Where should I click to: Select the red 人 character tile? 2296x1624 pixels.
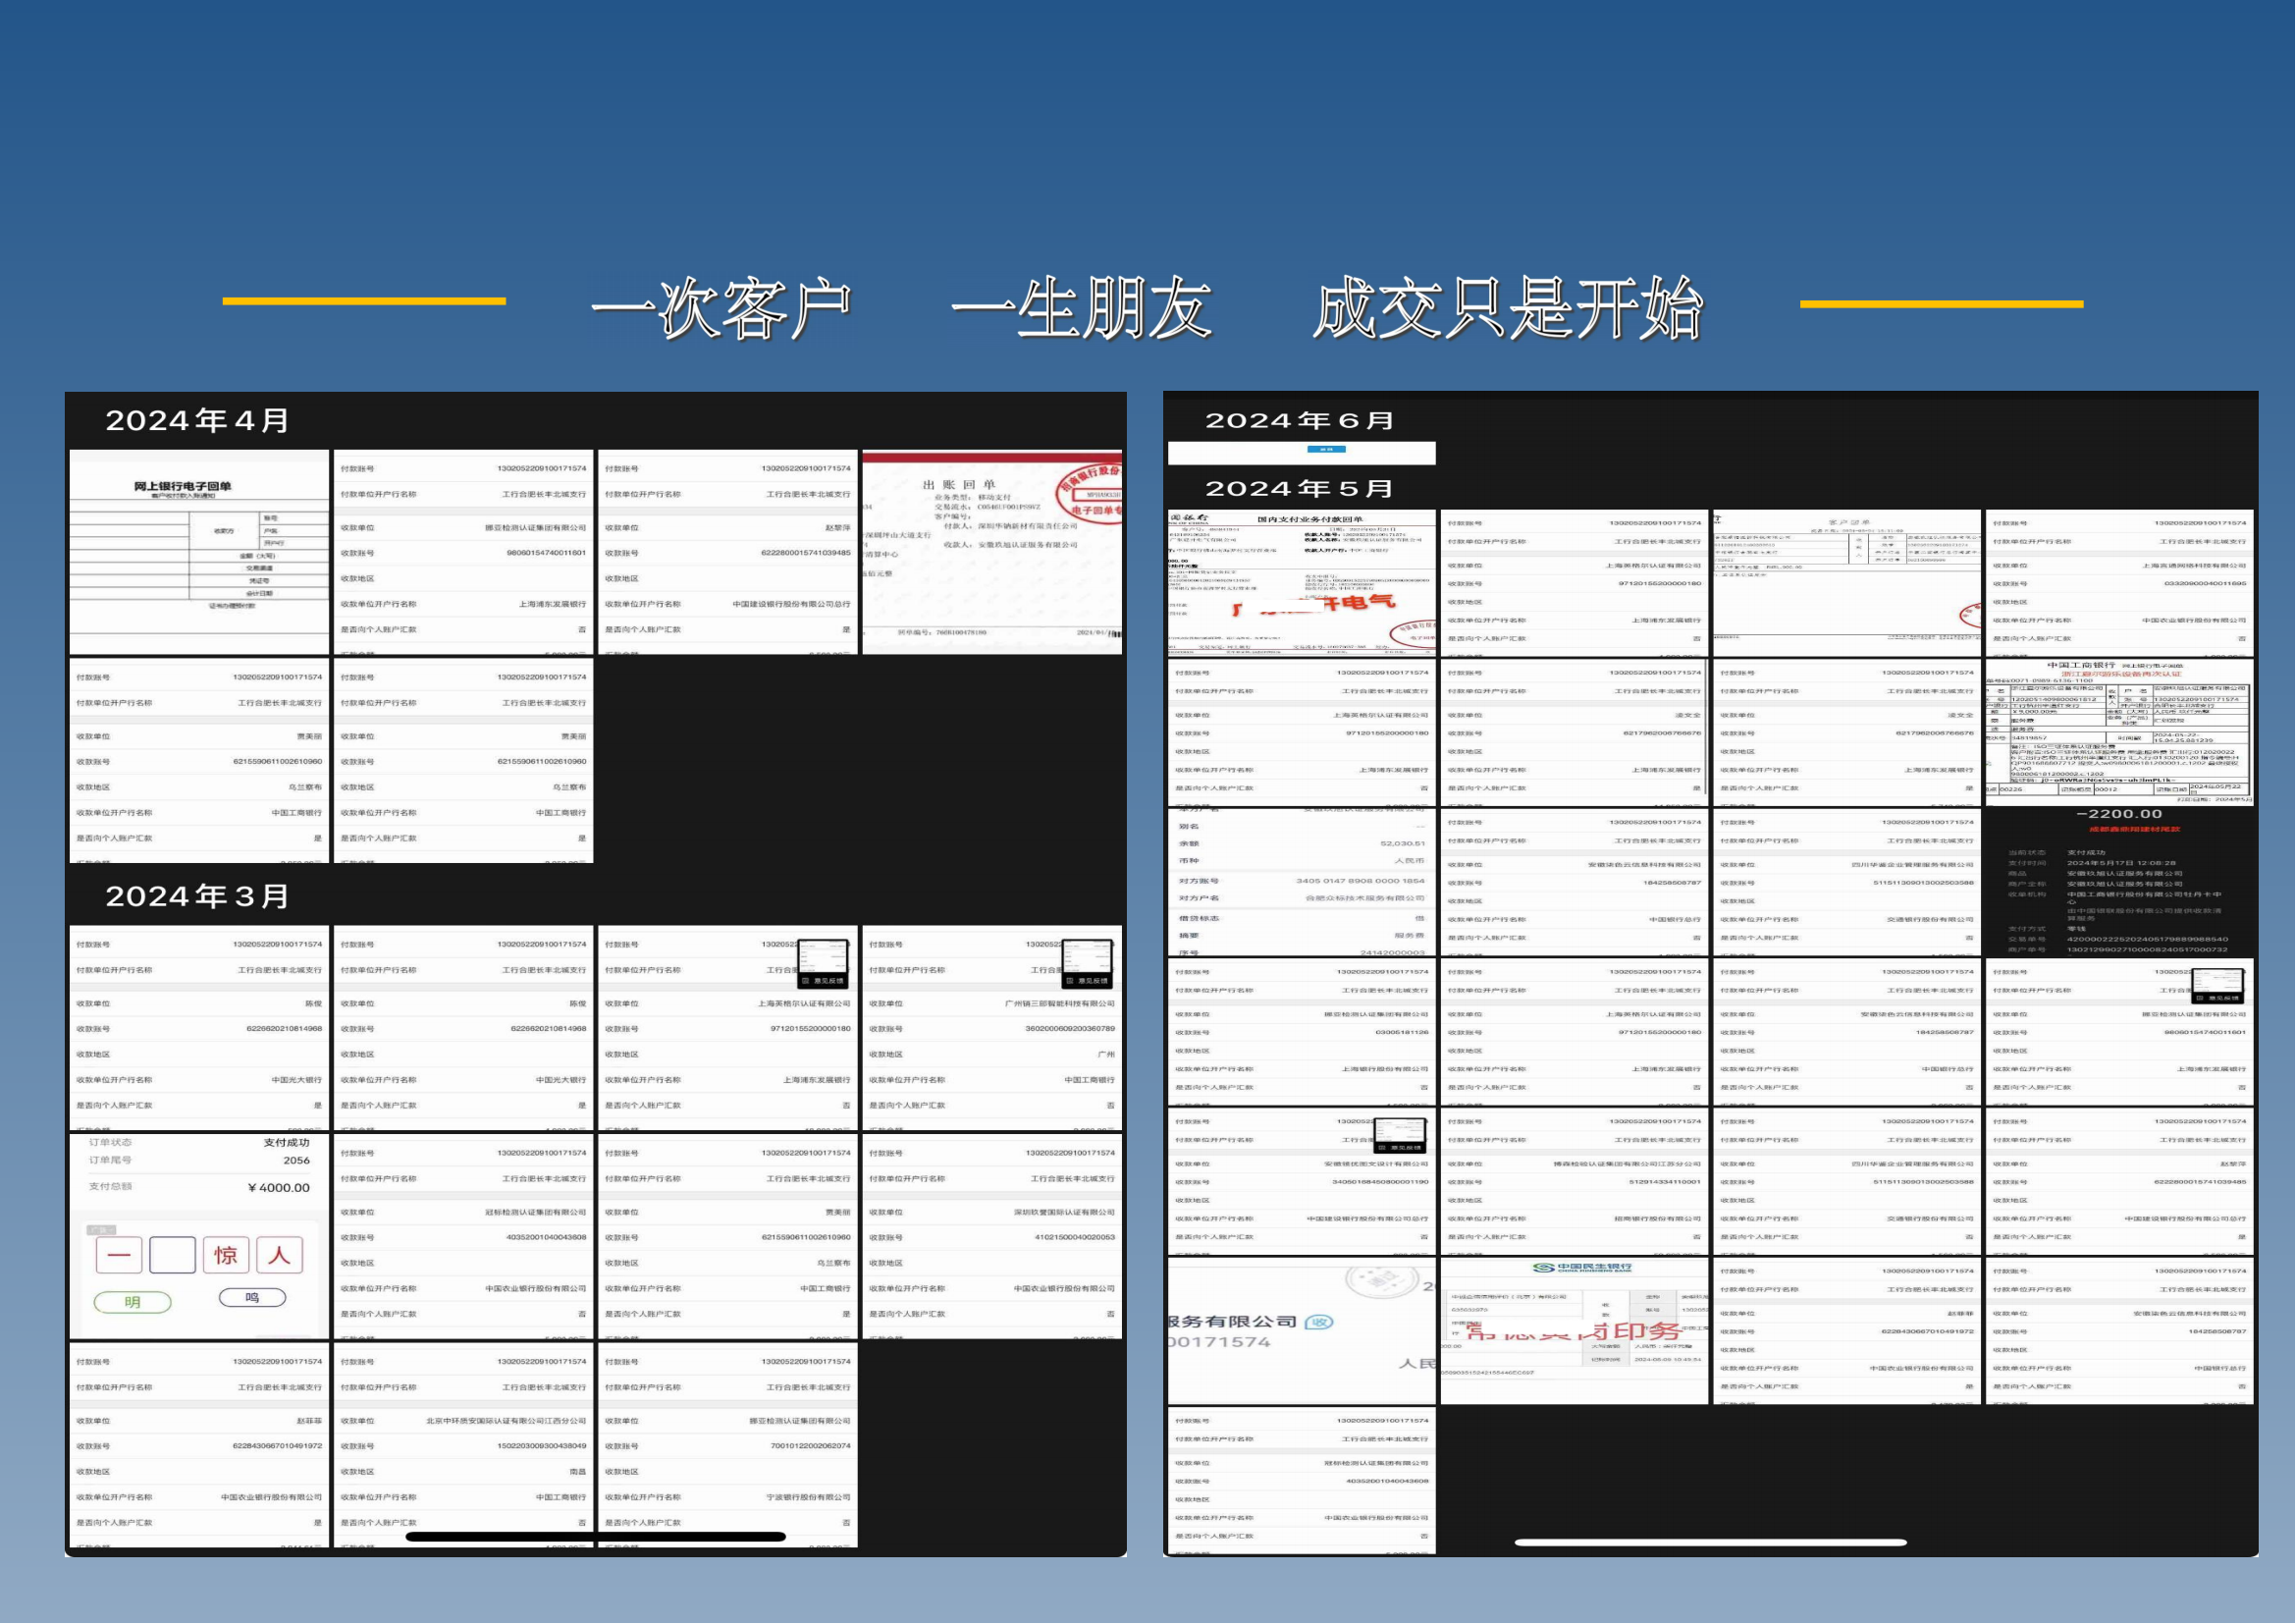click(279, 1255)
